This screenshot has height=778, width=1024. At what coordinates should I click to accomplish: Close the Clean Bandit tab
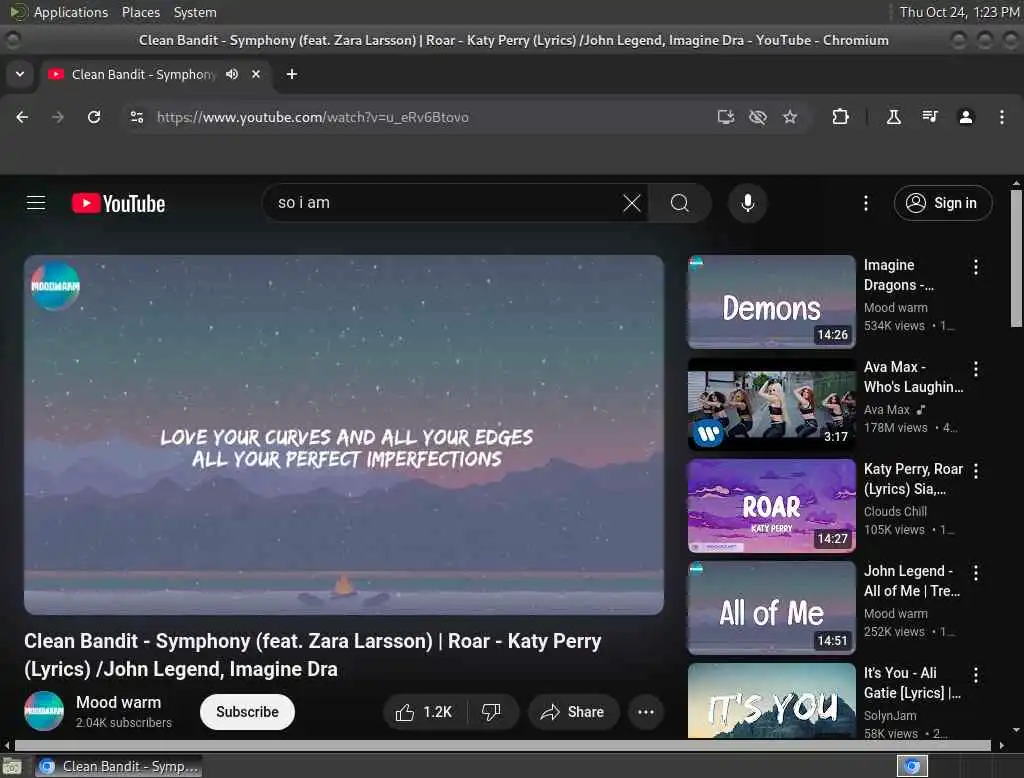coord(256,74)
